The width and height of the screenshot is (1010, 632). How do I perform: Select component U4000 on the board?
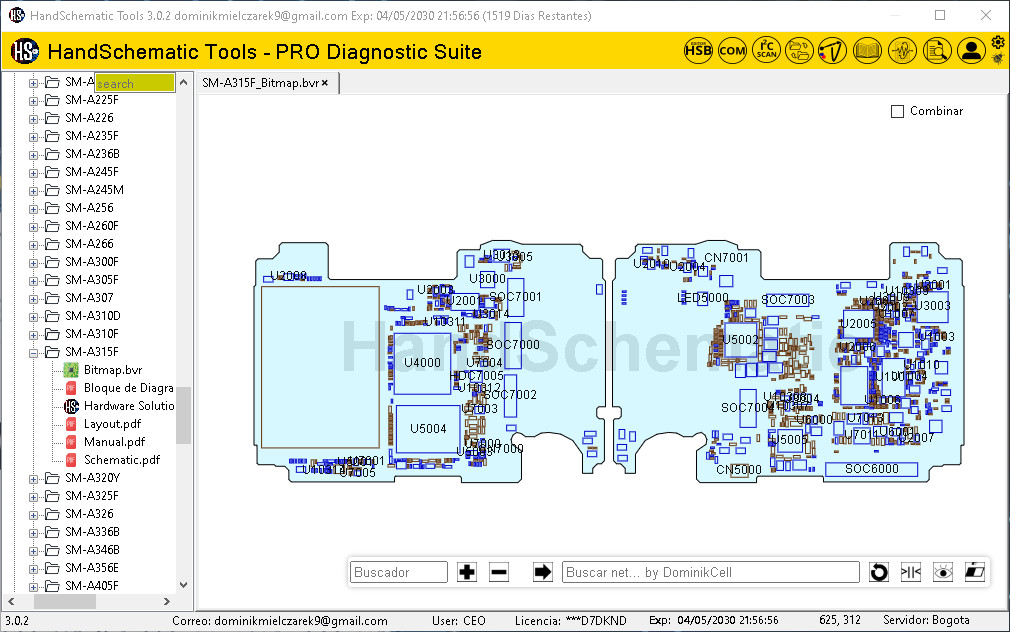pos(423,363)
